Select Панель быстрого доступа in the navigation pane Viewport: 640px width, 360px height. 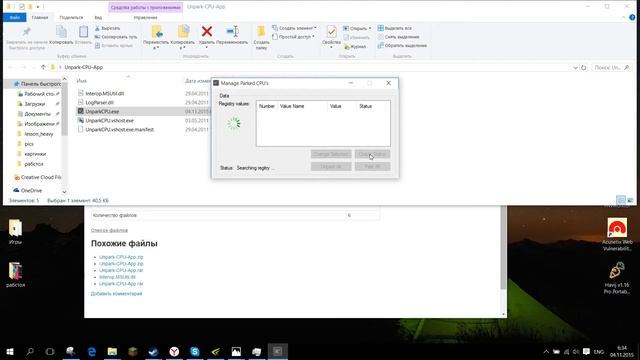coord(37,84)
